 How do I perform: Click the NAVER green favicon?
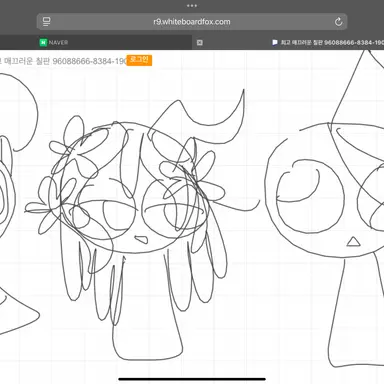click(x=43, y=42)
